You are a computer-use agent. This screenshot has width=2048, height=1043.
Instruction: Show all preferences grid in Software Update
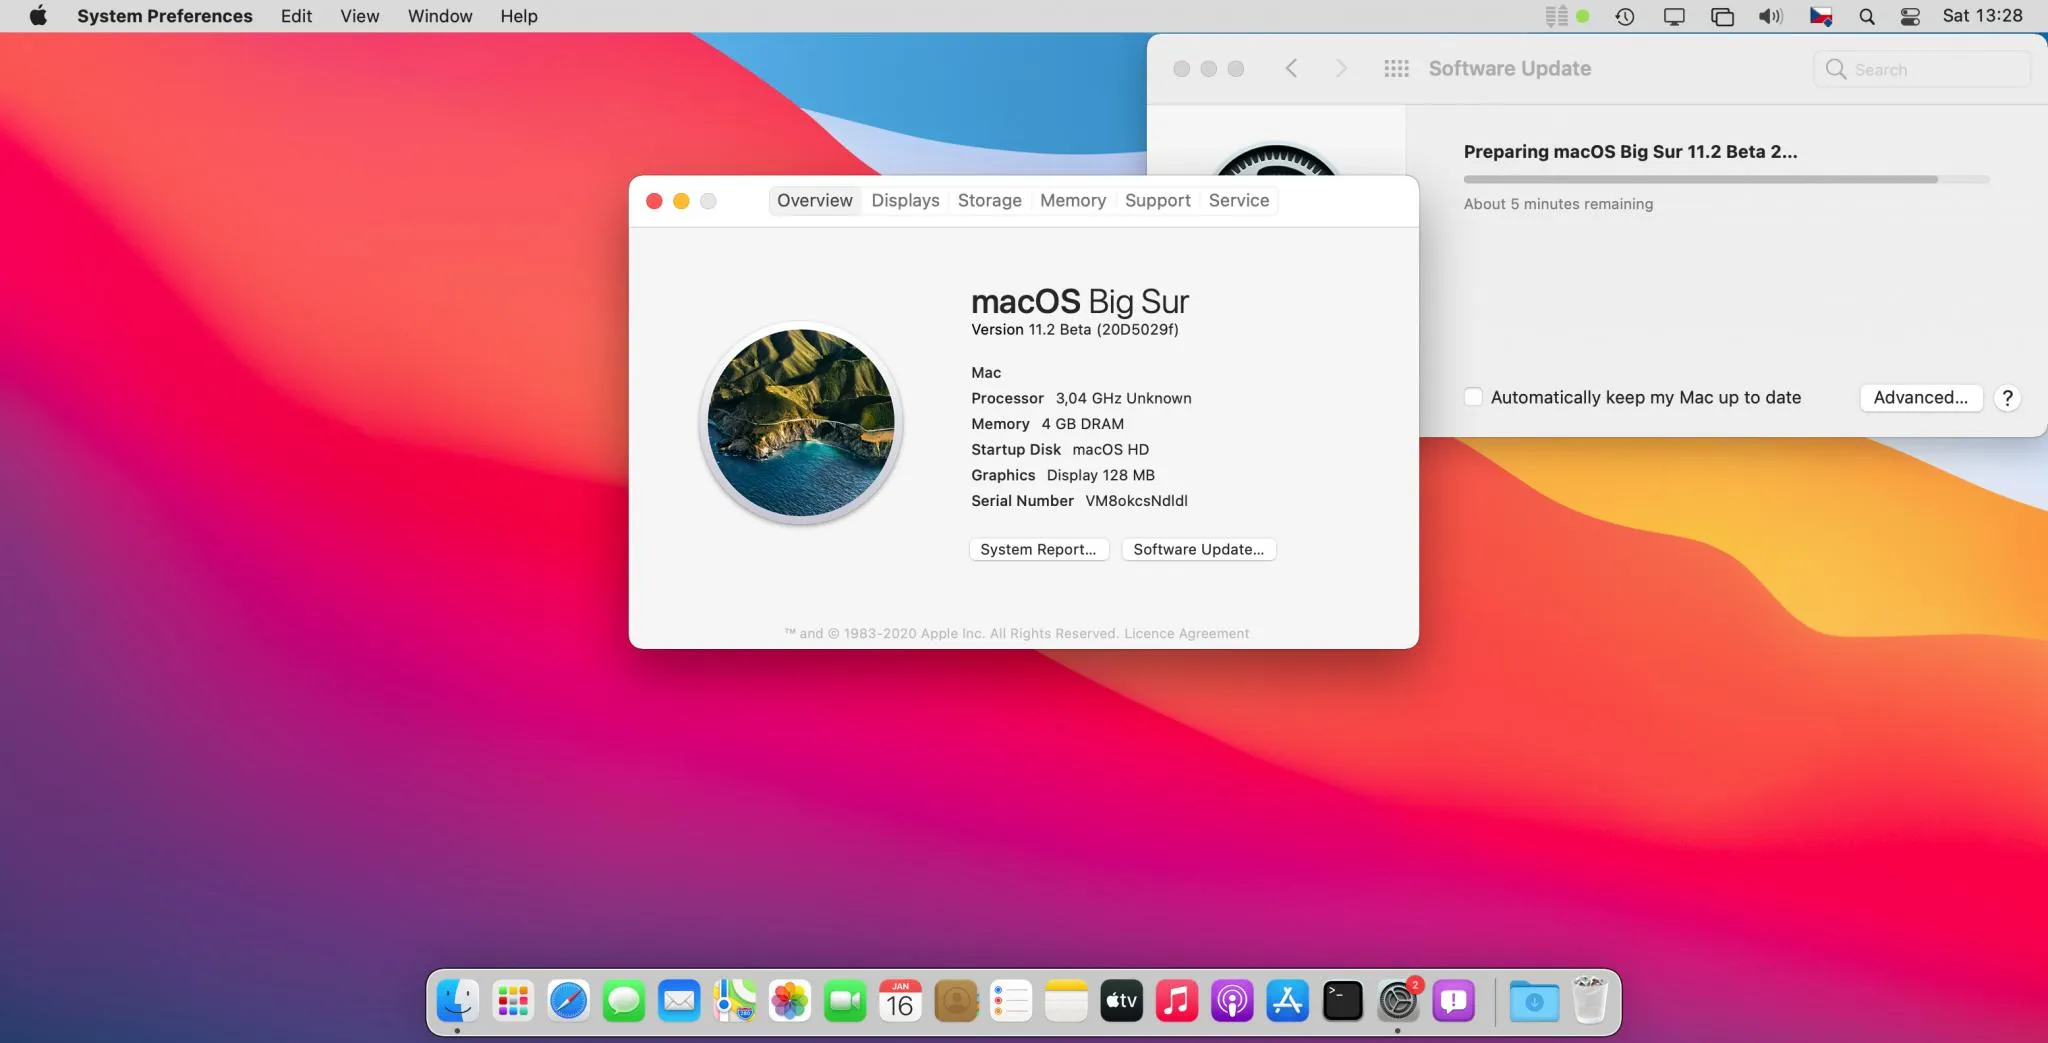click(1397, 68)
